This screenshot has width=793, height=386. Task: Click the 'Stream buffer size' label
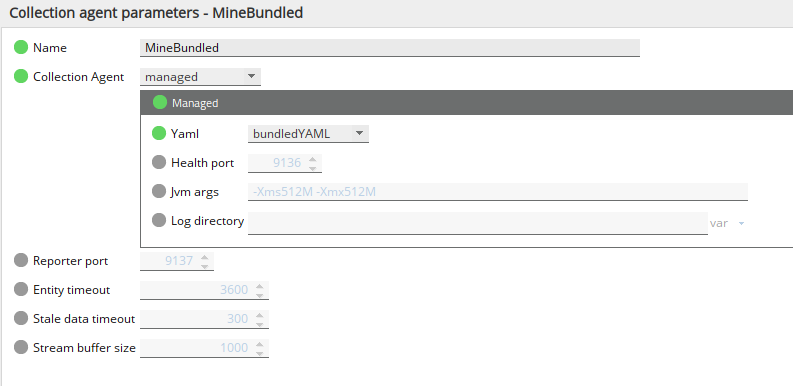pos(84,348)
